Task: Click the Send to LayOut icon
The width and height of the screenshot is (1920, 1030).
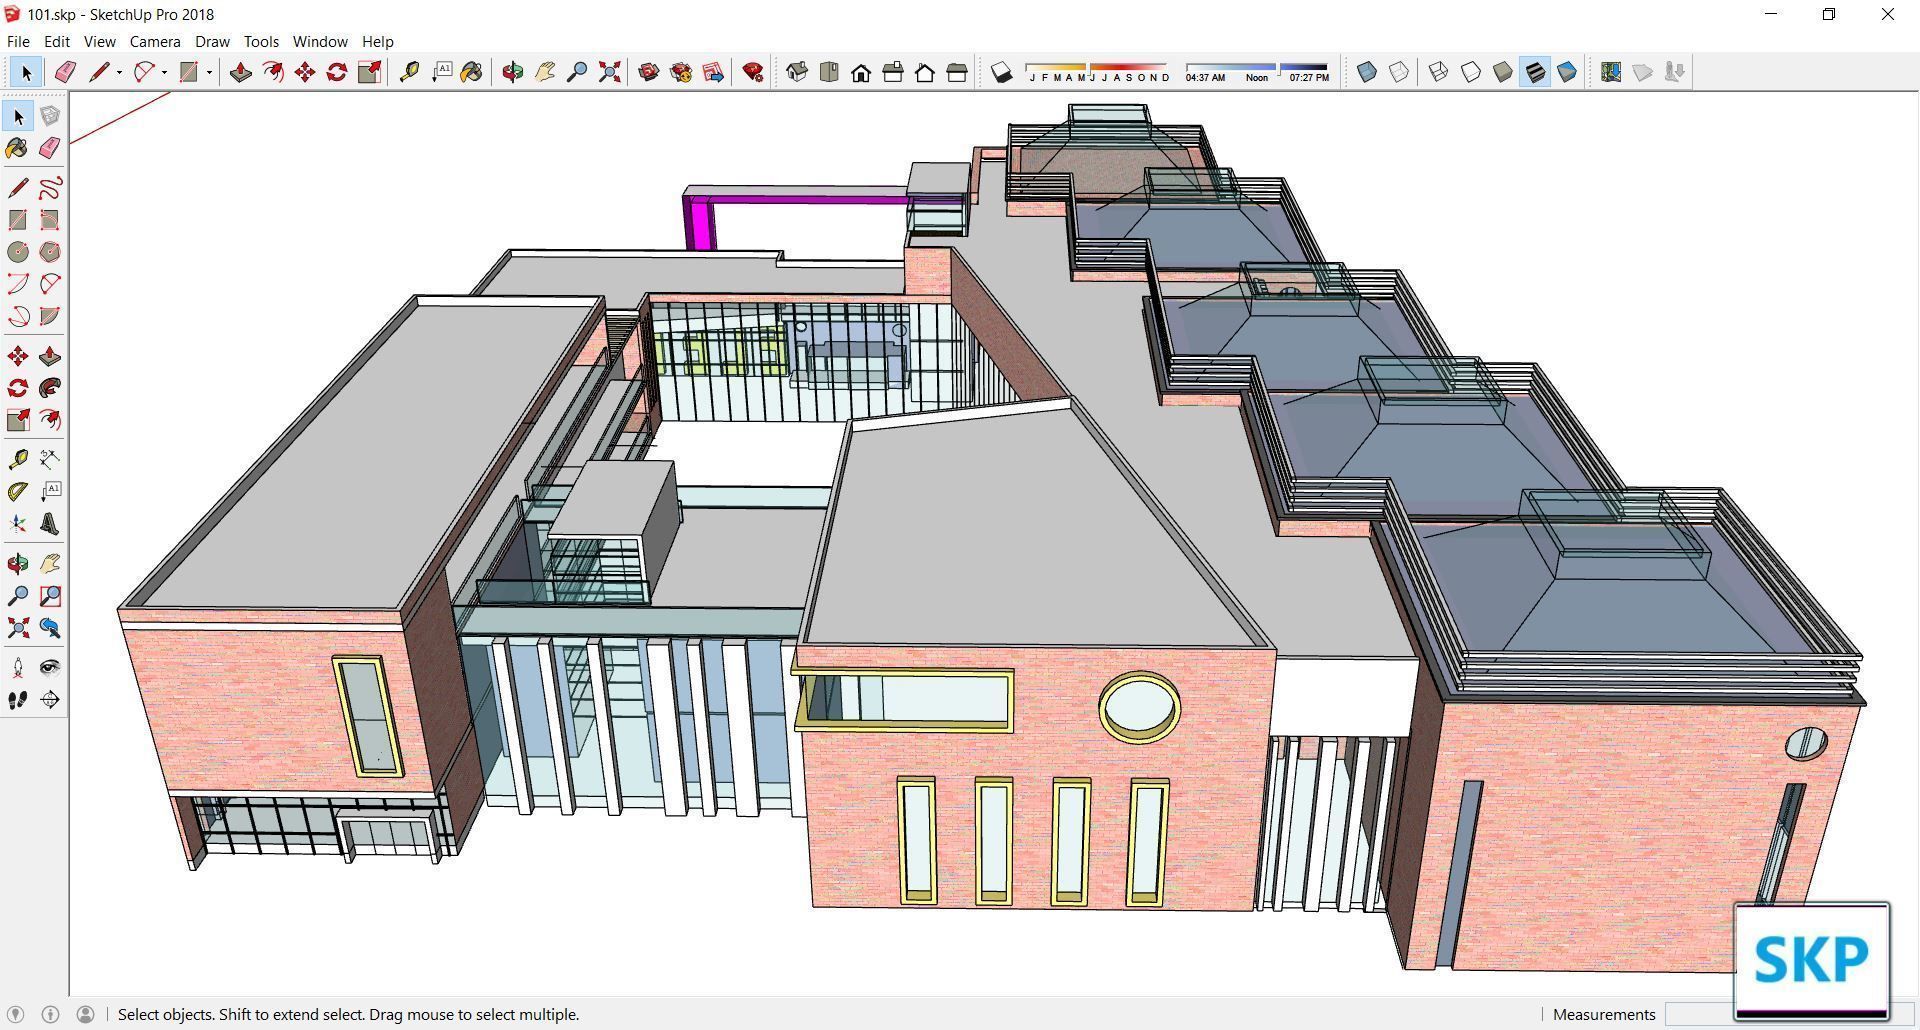Action: pyautogui.click(x=713, y=72)
